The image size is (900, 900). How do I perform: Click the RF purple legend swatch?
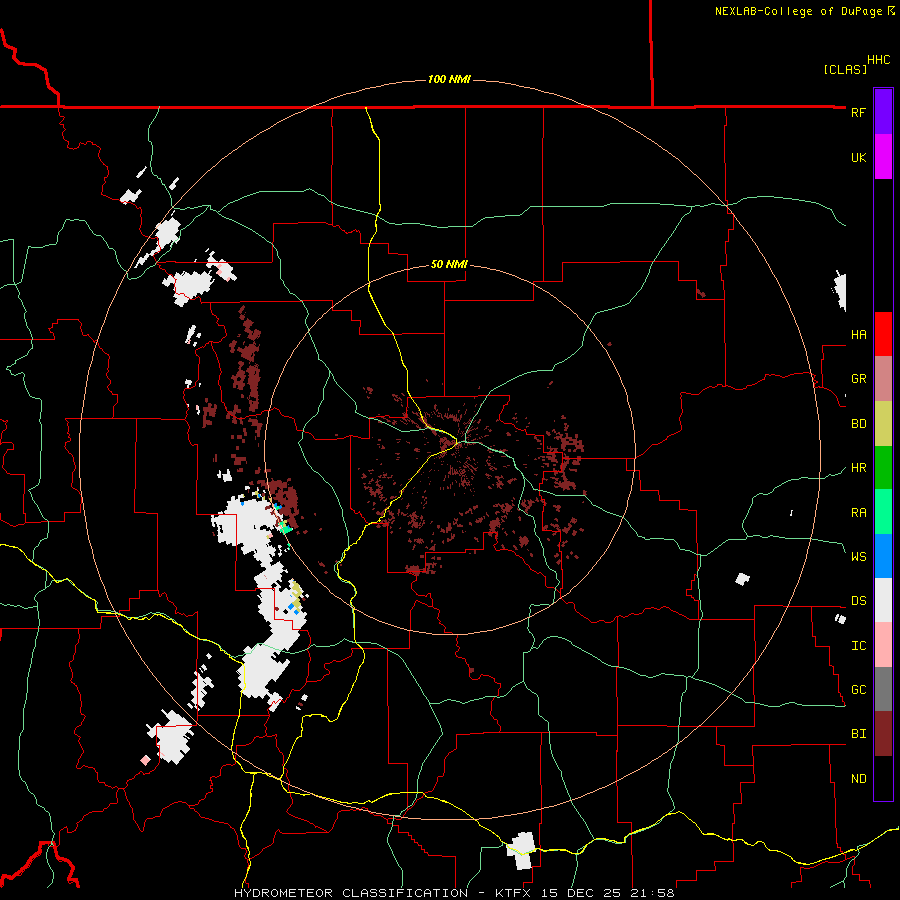coord(883,112)
